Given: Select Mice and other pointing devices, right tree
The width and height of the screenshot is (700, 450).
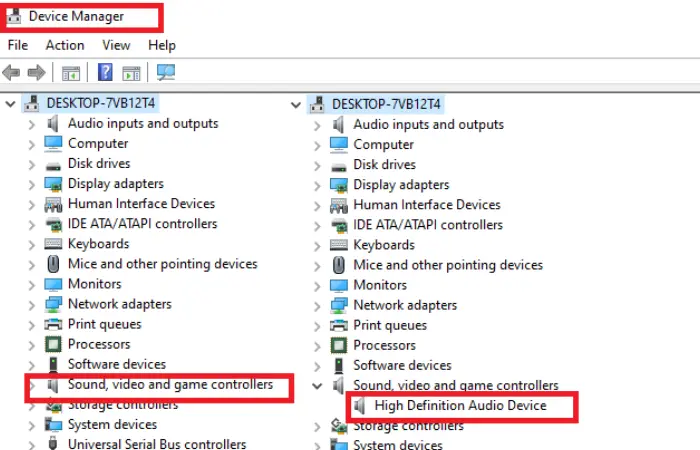Looking at the screenshot, I should pyautogui.click(x=448, y=265).
